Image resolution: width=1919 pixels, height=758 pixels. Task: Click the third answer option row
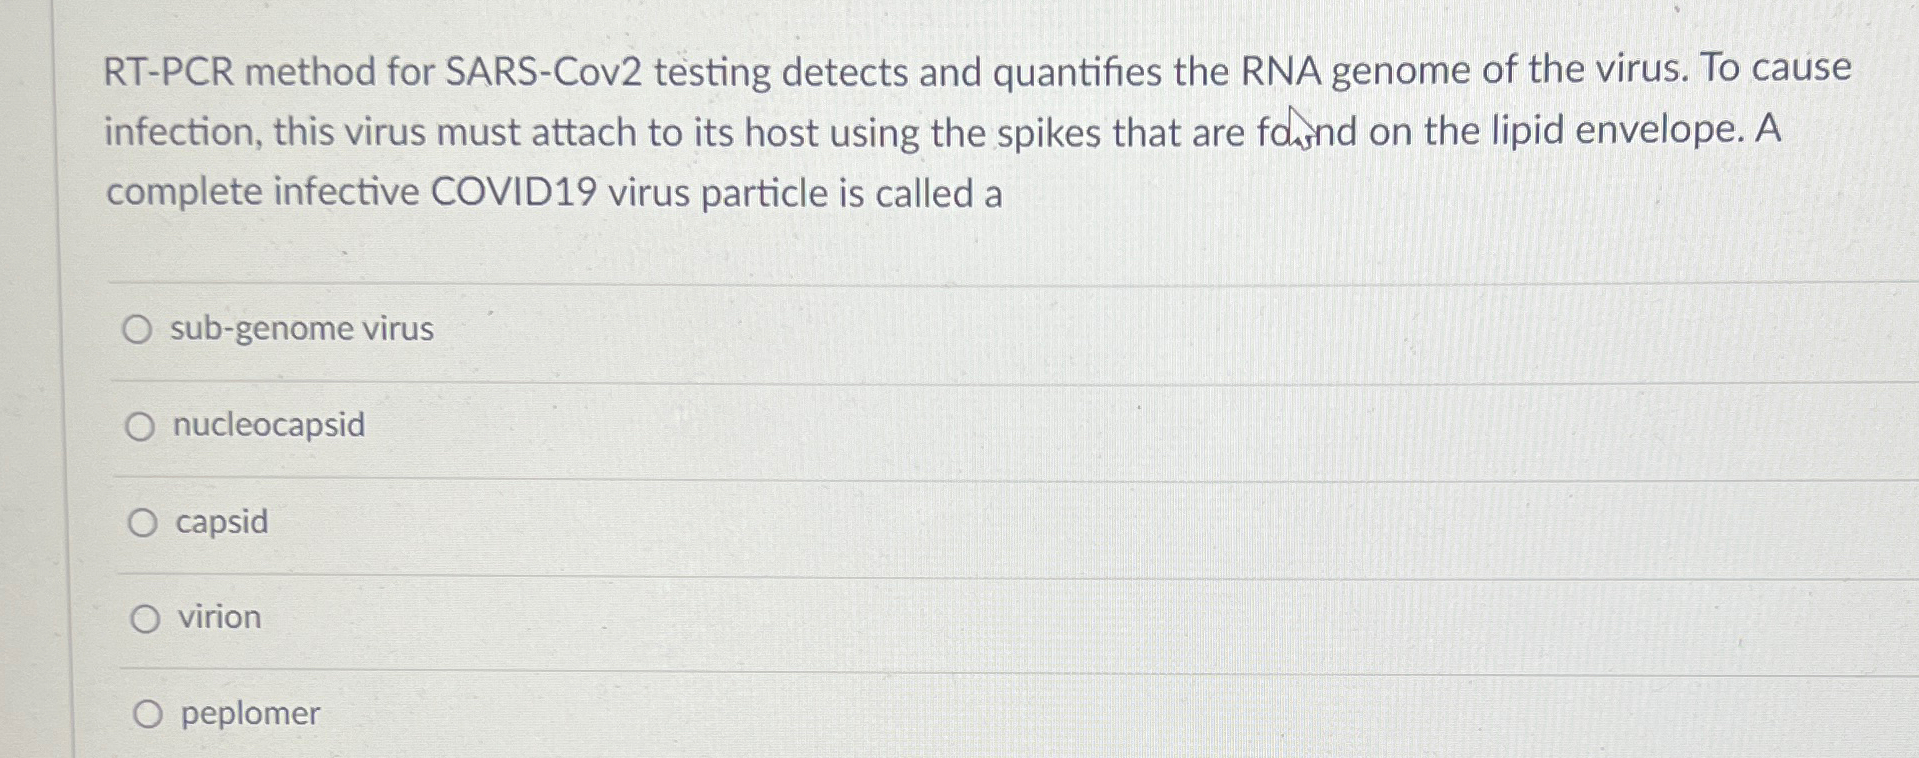click(x=900, y=521)
